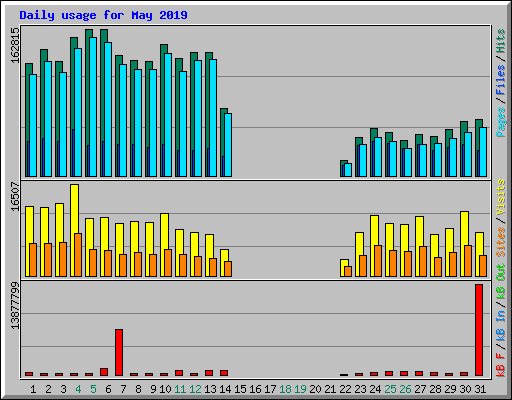Click the 'Files' legend label

click(x=501, y=80)
